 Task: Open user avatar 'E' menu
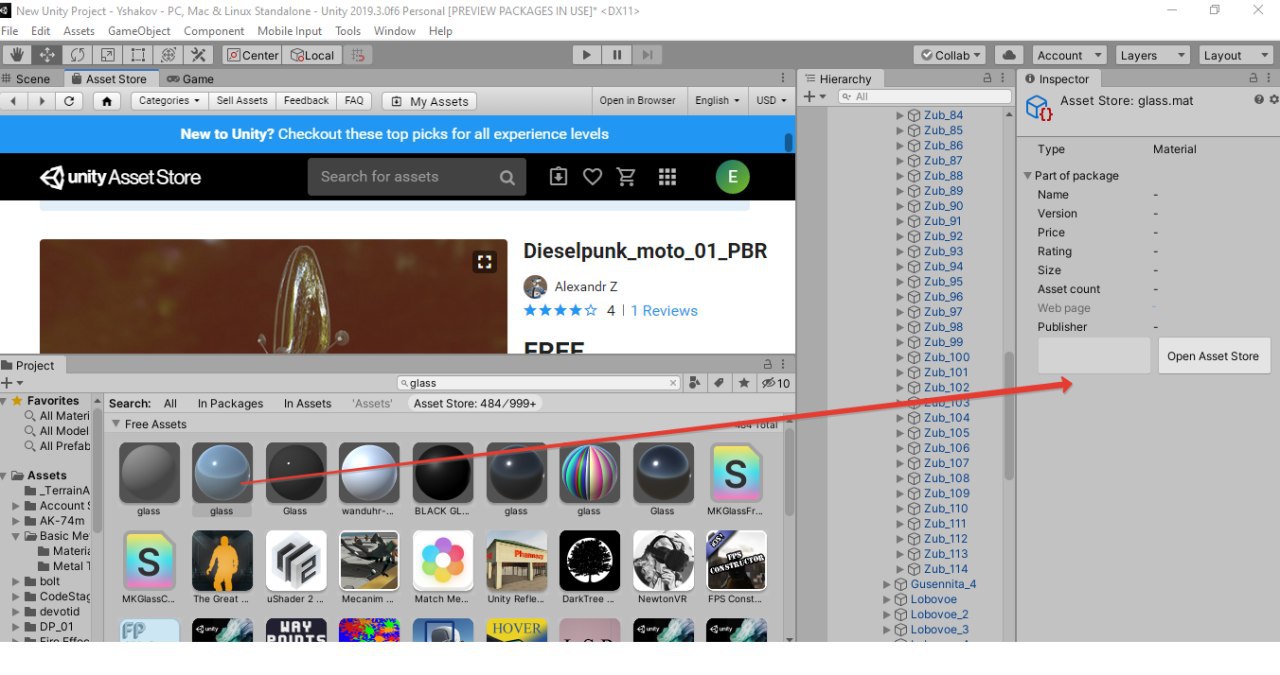tap(732, 177)
